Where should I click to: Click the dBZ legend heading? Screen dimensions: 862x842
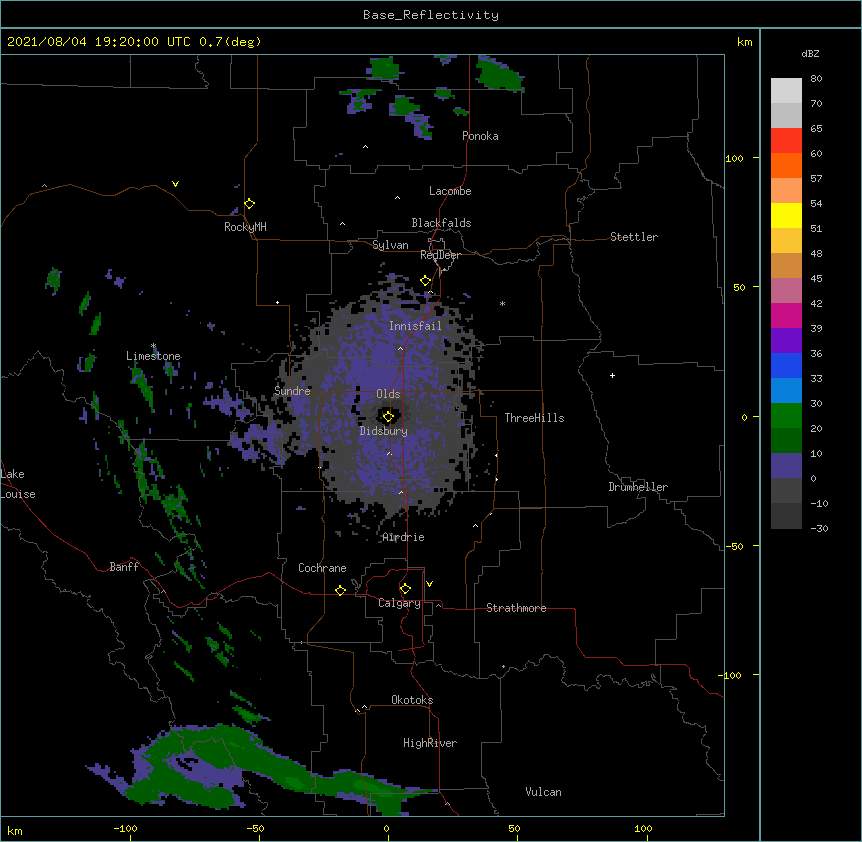pyautogui.click(x=810, y=53)
